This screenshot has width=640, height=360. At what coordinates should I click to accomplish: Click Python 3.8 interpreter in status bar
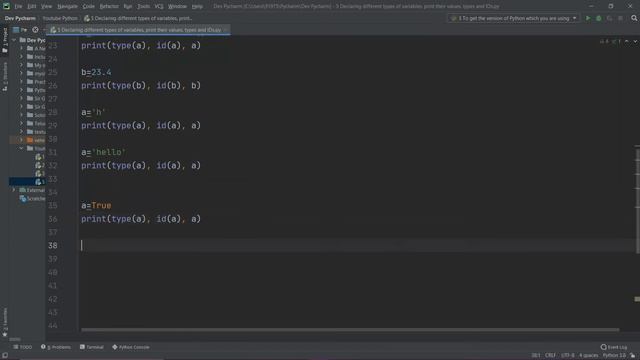614,356
